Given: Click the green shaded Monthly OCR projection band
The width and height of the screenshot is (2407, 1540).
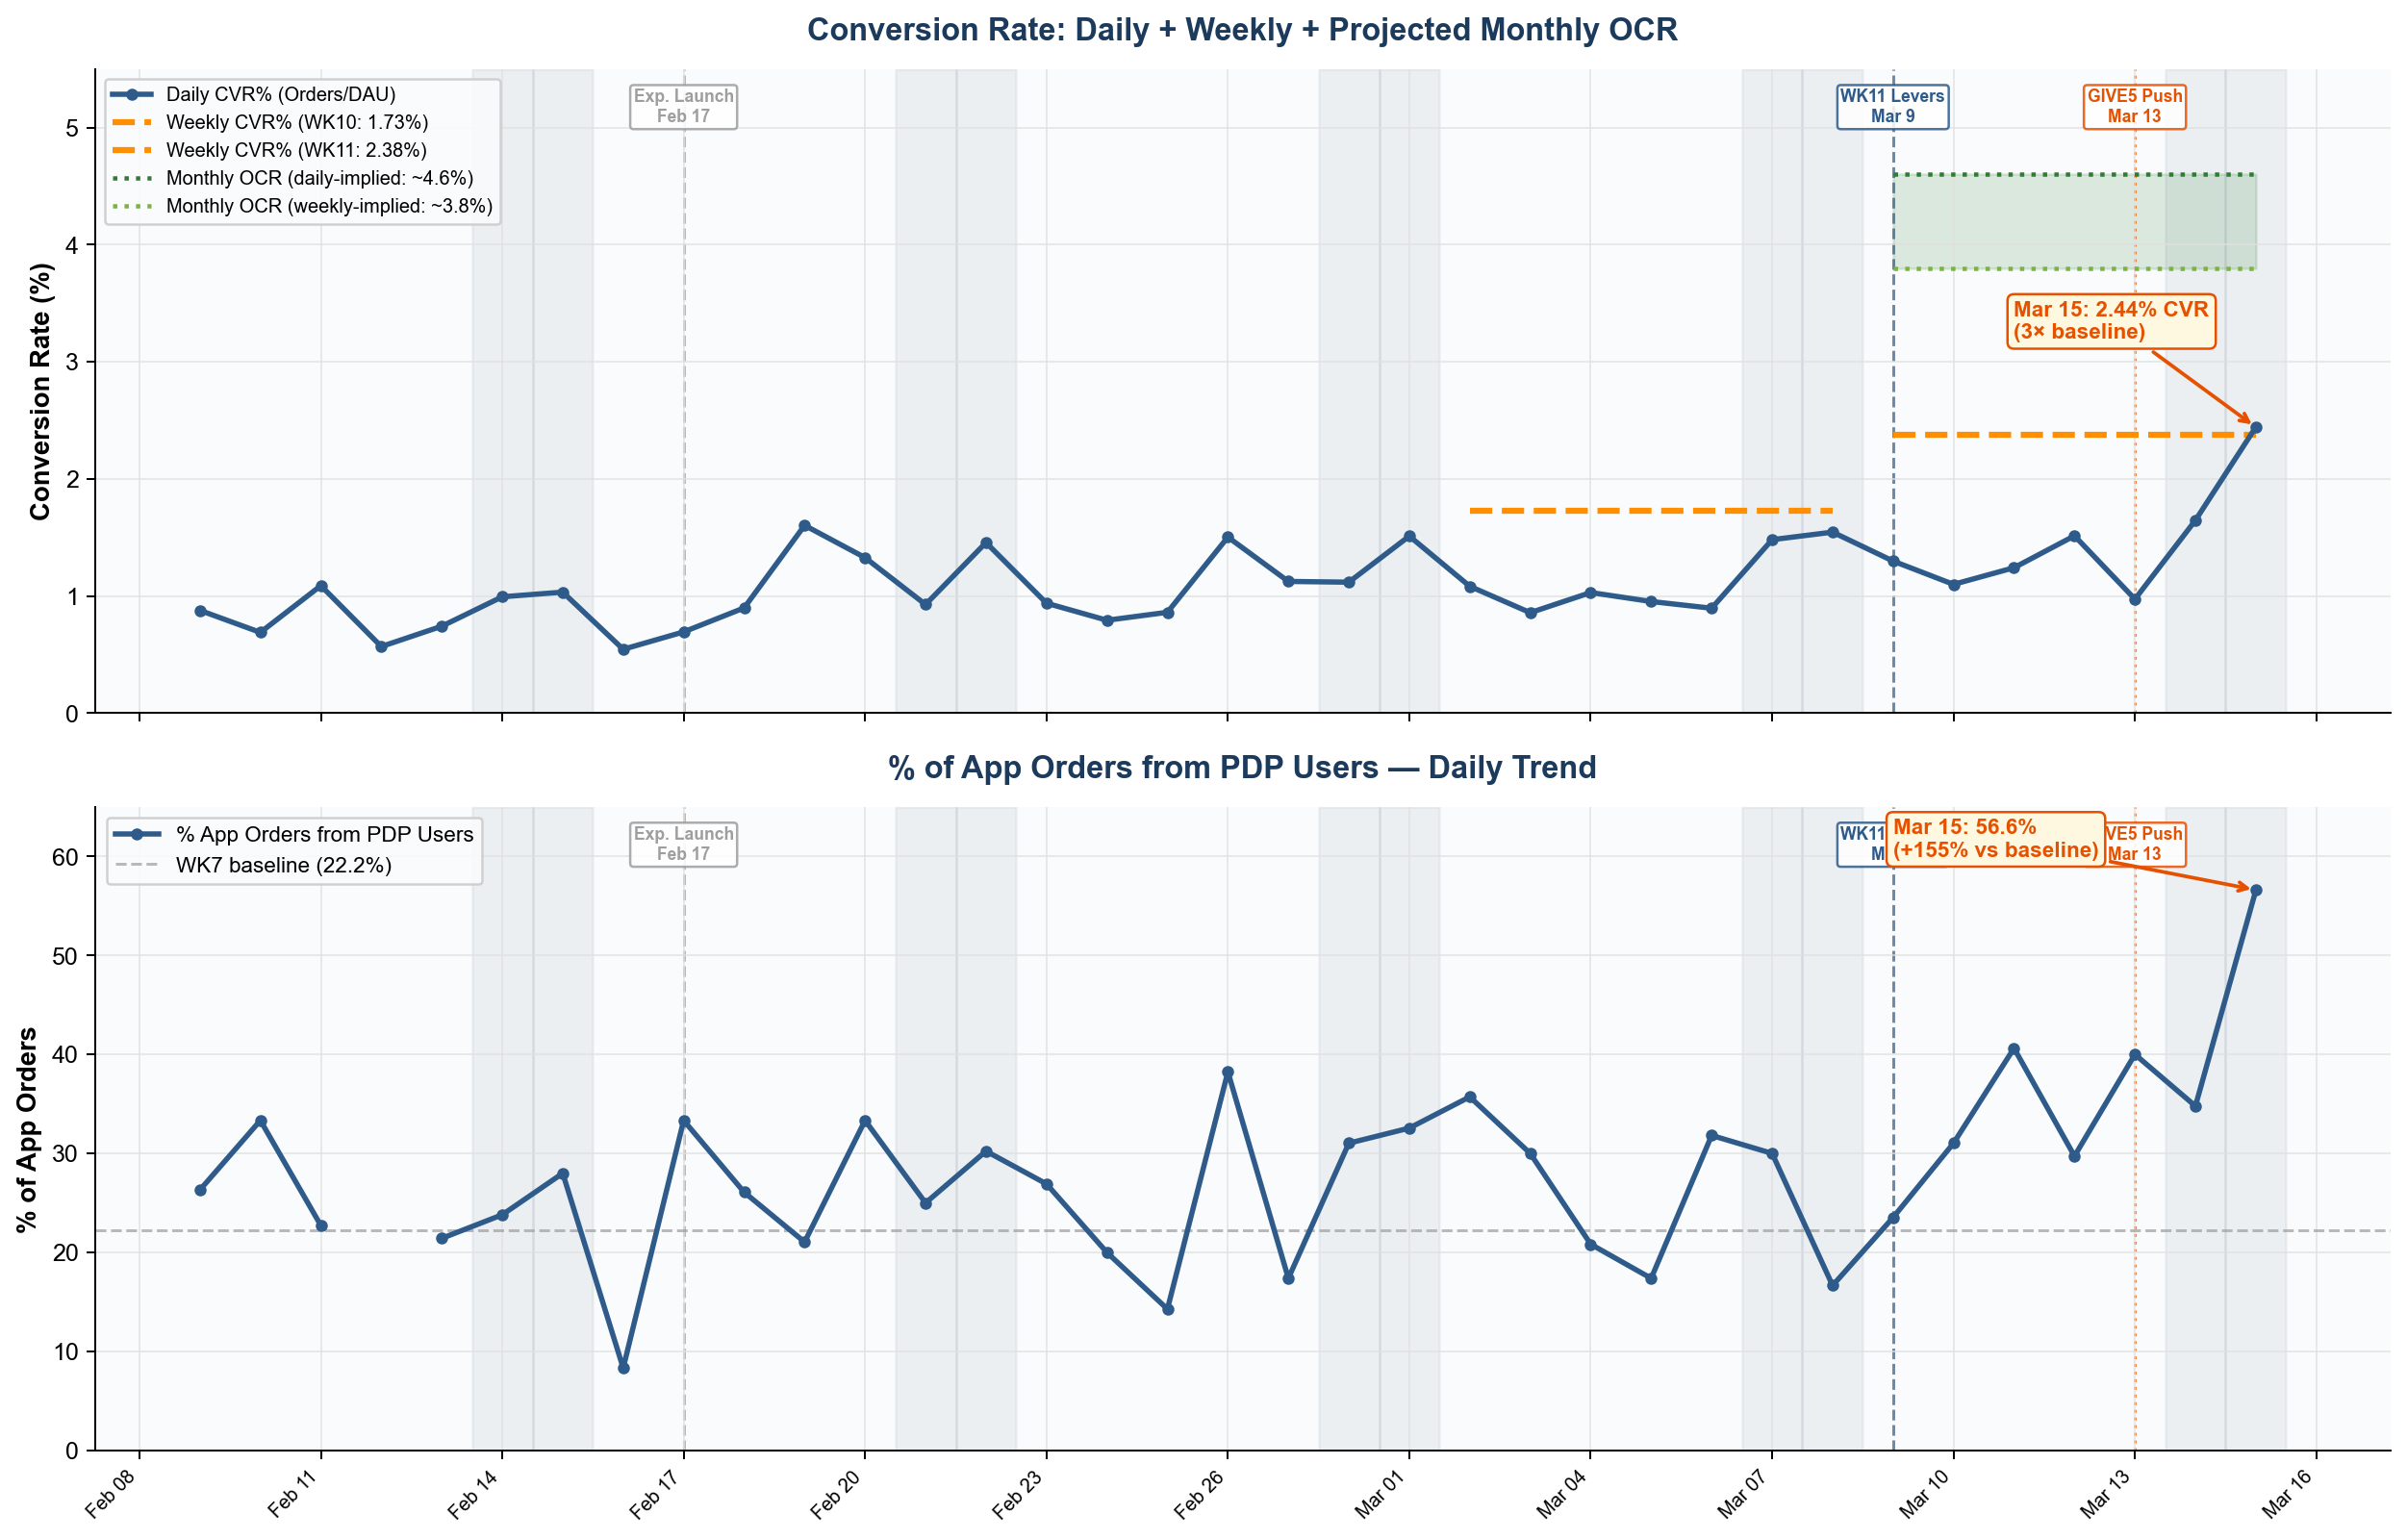Looking at the screenshot, I should [2074, 222].
